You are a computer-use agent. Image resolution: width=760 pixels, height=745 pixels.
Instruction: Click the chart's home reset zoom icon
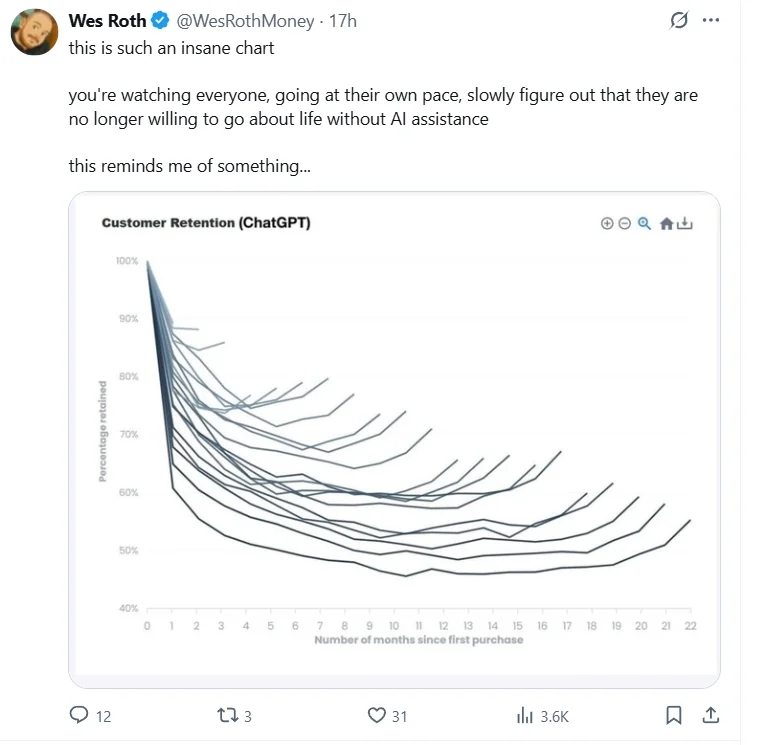(666, 224)
